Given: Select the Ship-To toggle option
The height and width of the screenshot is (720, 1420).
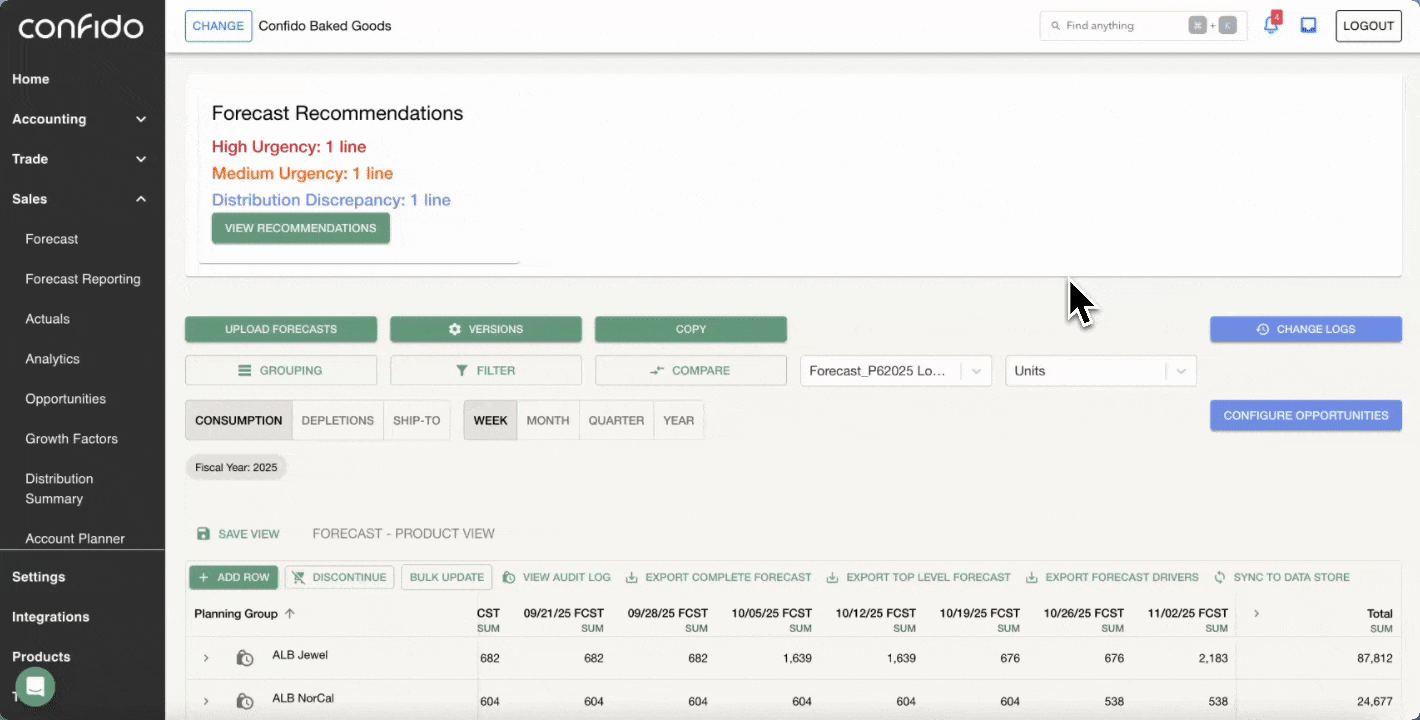Looking at the screenshot, I should coord(416,421).
